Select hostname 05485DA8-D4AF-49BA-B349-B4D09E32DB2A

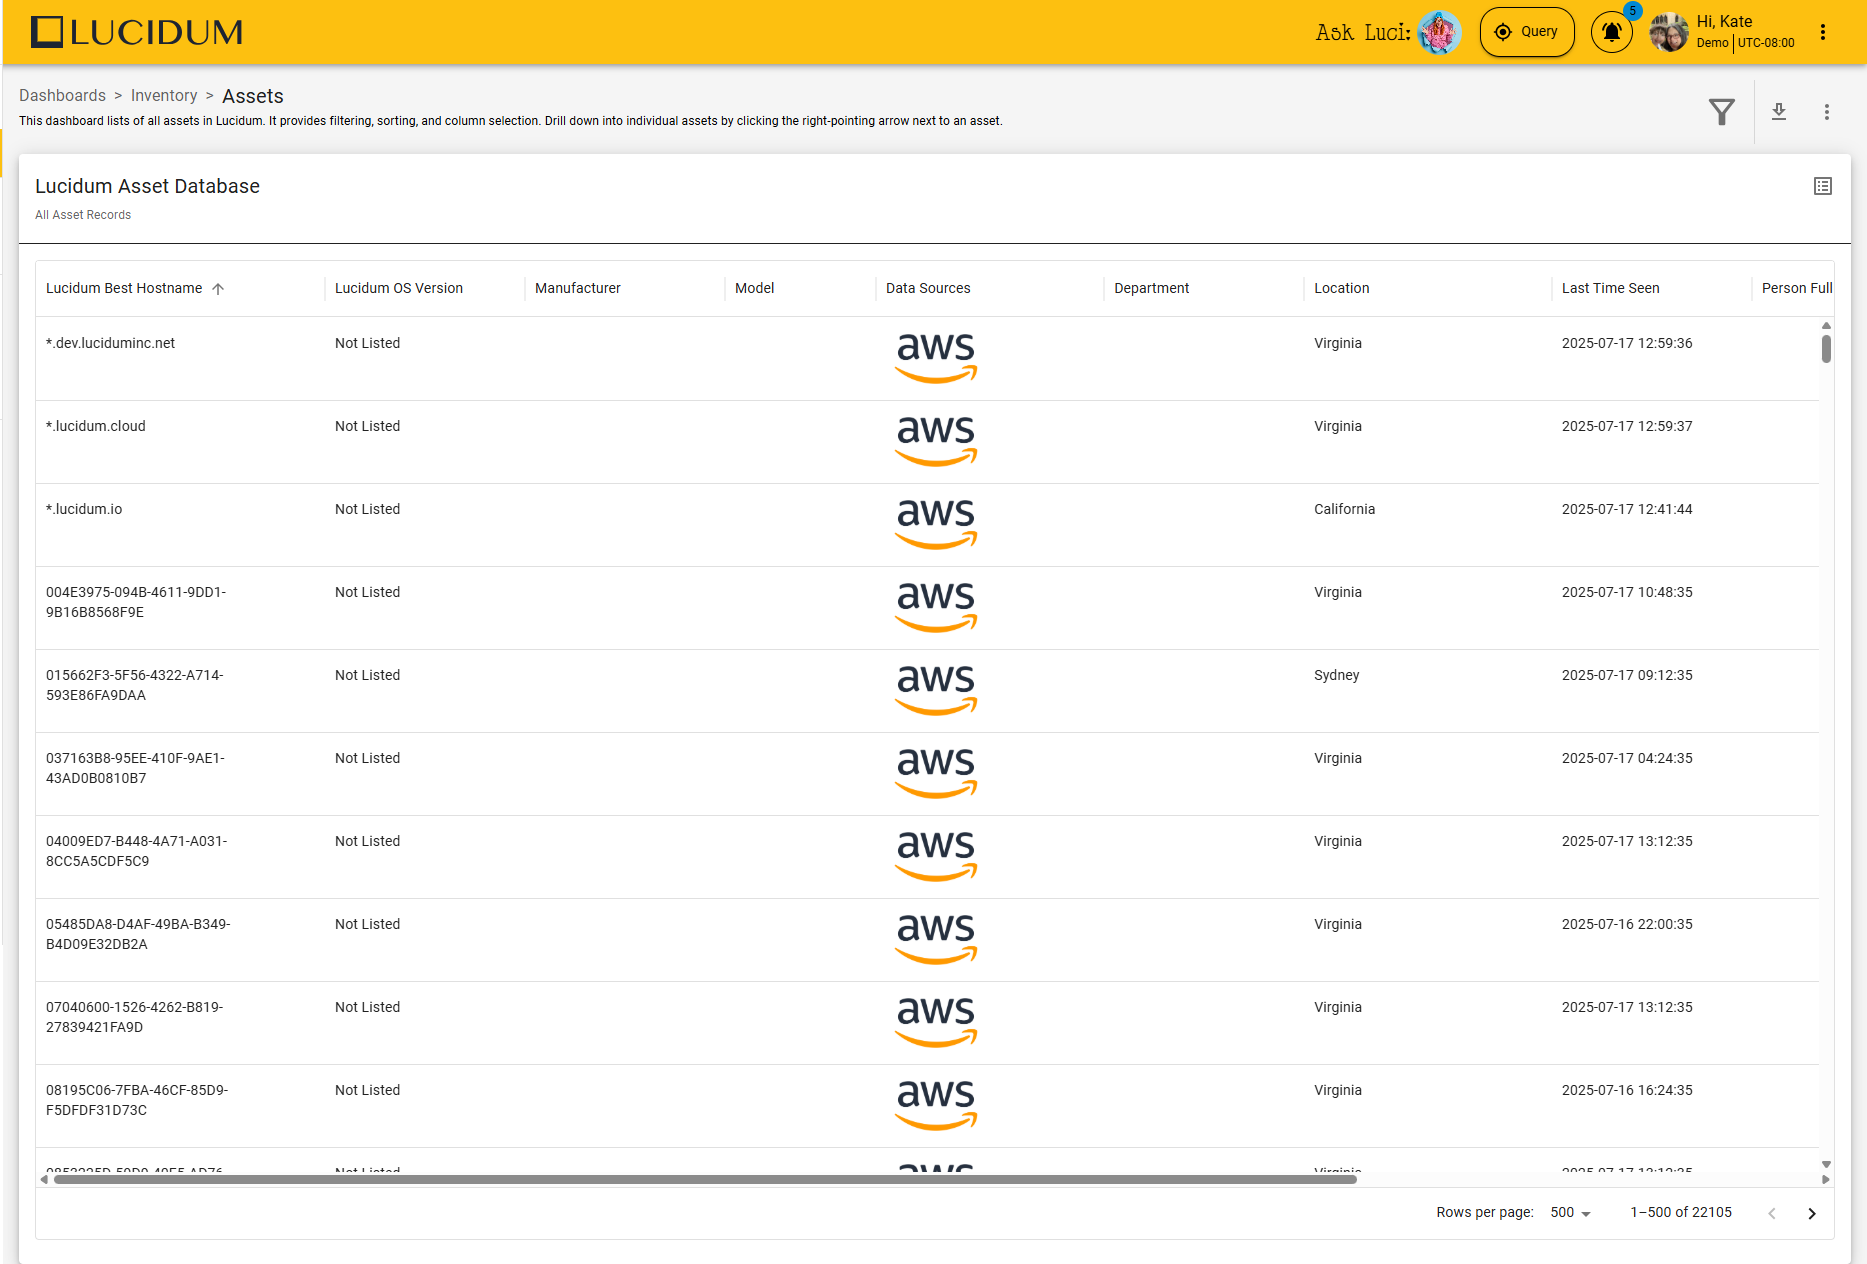click(138, 934)
